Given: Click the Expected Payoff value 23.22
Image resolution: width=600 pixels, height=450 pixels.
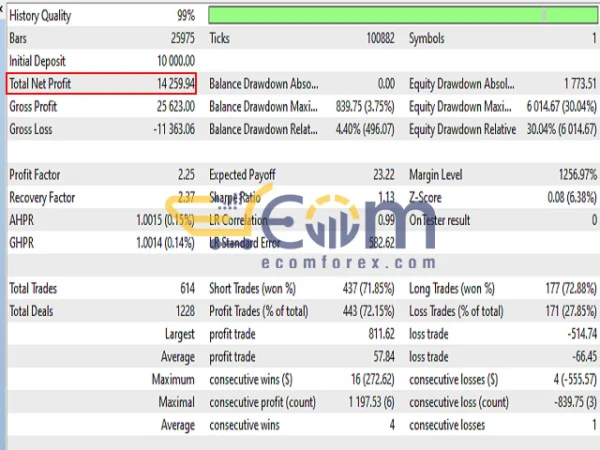Looking at the screenshot, I should tap(380, 175).
